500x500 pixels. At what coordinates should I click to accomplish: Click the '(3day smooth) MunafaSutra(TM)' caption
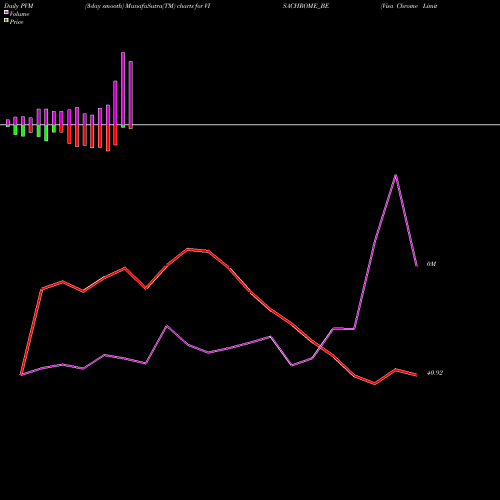[130, 6]
